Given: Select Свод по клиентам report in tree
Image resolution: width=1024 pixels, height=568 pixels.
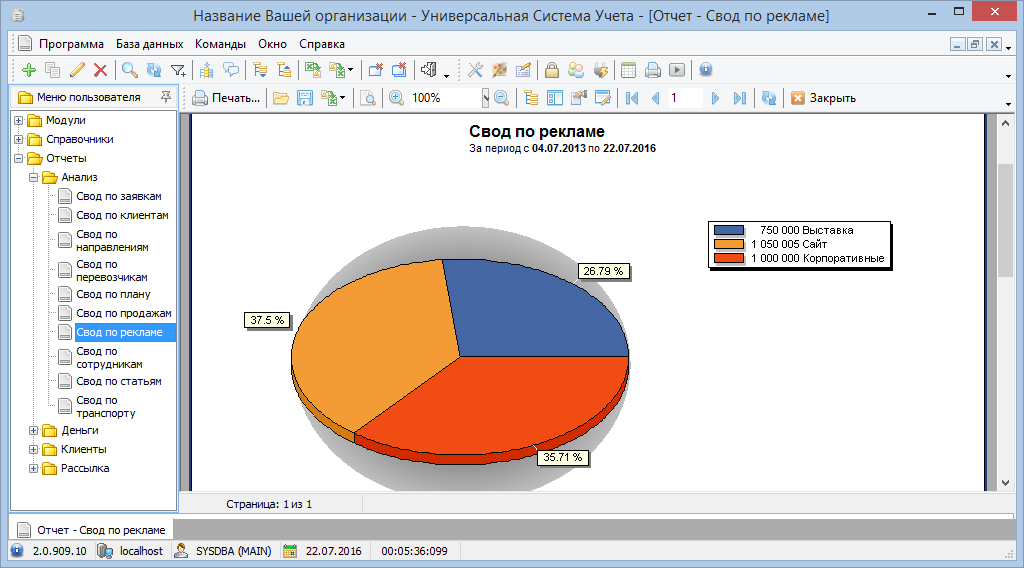Looking at the screenshot, I should [x=122, y=215].
